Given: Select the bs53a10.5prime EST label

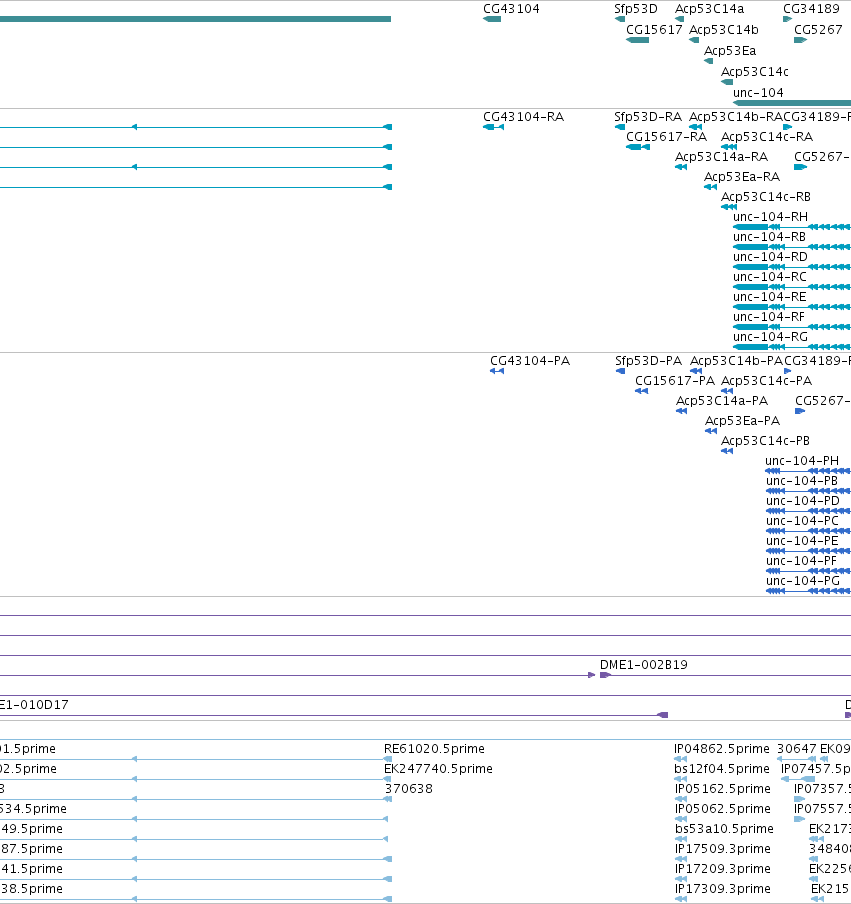Looking at the screenshot, I should coord(724,828).
